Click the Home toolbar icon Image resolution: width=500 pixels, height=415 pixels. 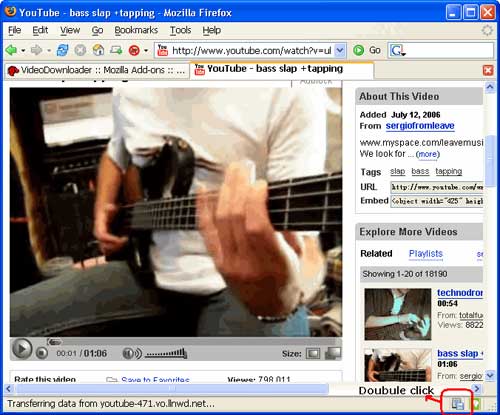[98, 50]
